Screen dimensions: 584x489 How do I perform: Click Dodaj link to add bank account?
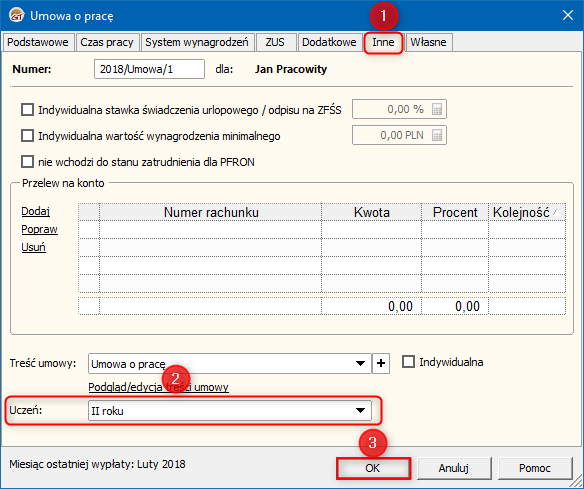pyautogui.click(x=35, y=211)
